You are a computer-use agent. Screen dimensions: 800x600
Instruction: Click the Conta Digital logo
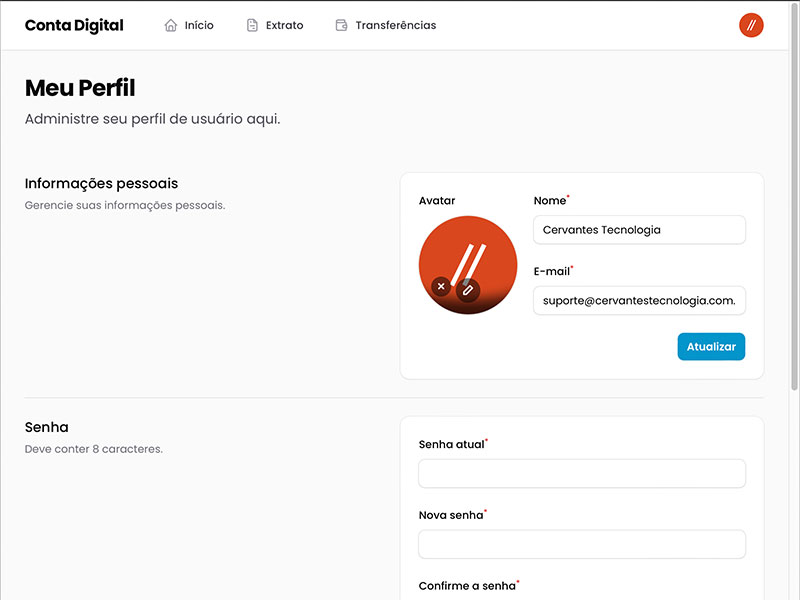coord(74,25)
